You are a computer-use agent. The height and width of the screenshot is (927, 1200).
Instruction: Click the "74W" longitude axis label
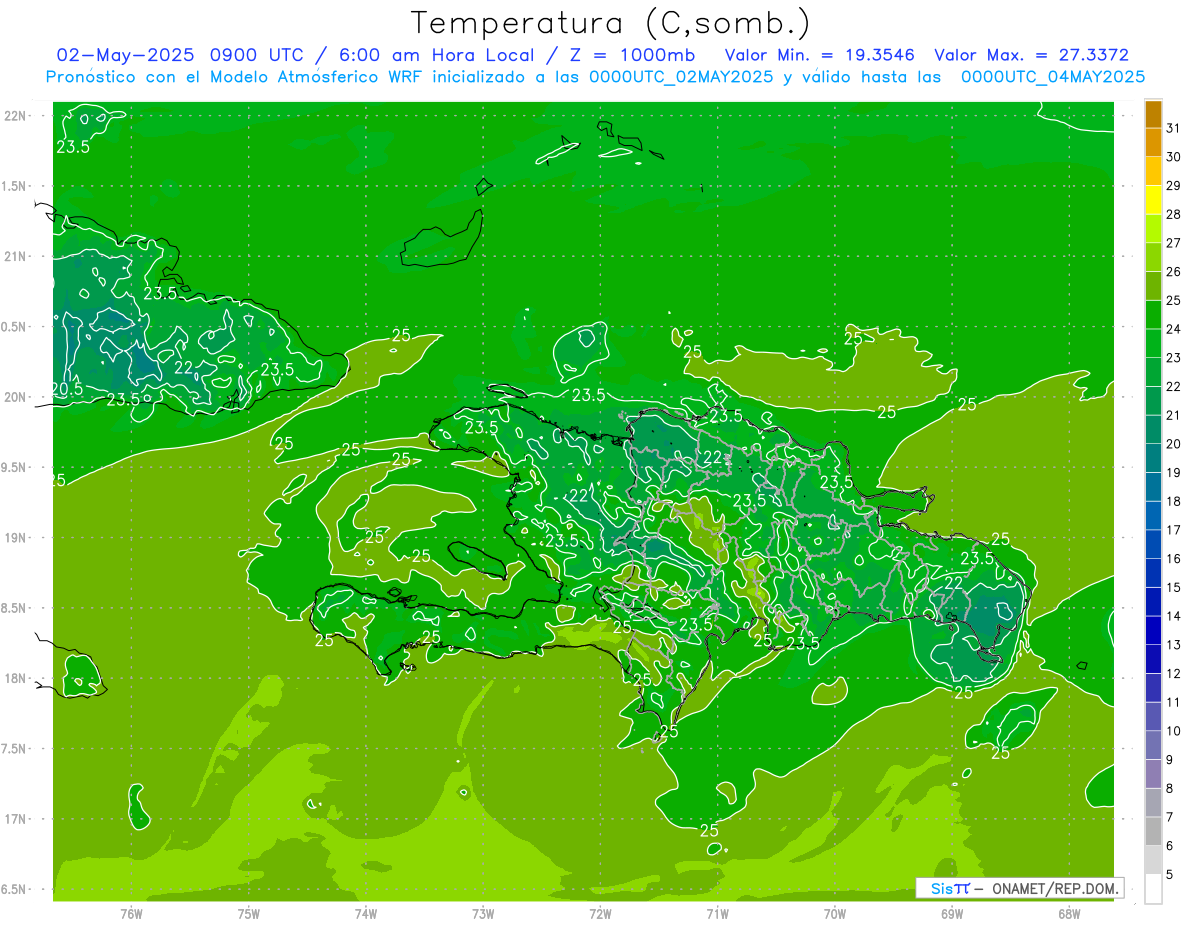(x=365, y=913)
